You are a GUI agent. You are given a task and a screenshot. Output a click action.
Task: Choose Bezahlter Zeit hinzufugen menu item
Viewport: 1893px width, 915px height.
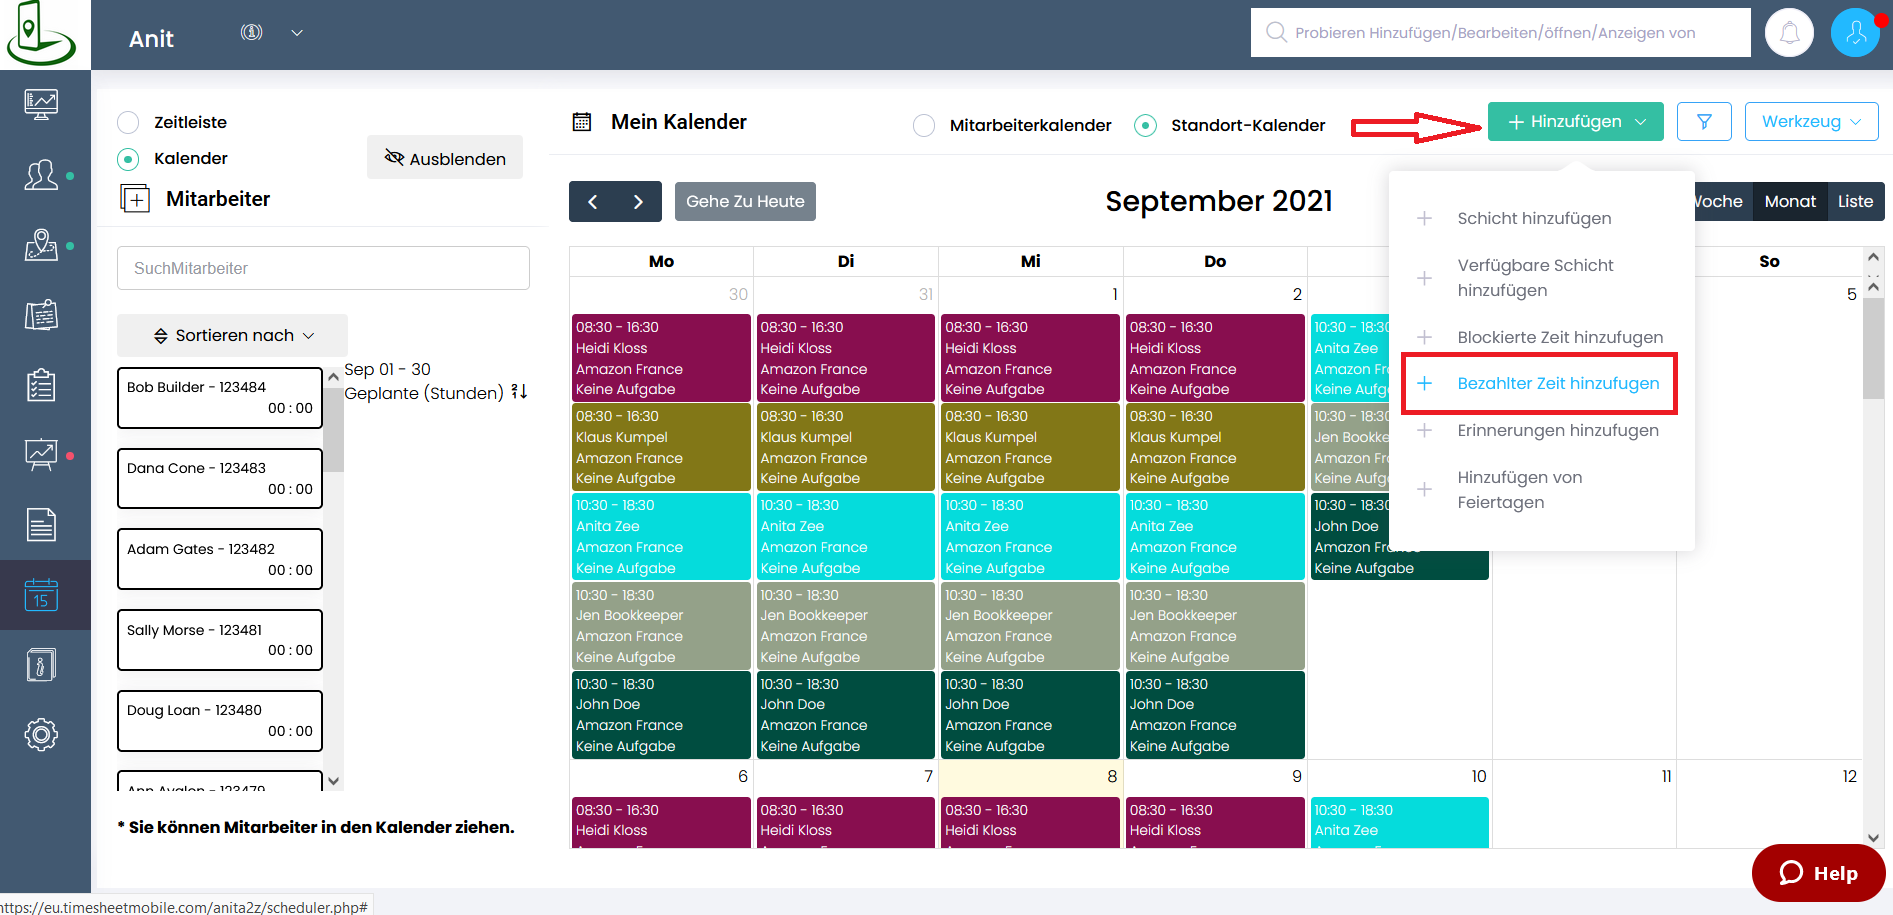(x=1540, y=384)
